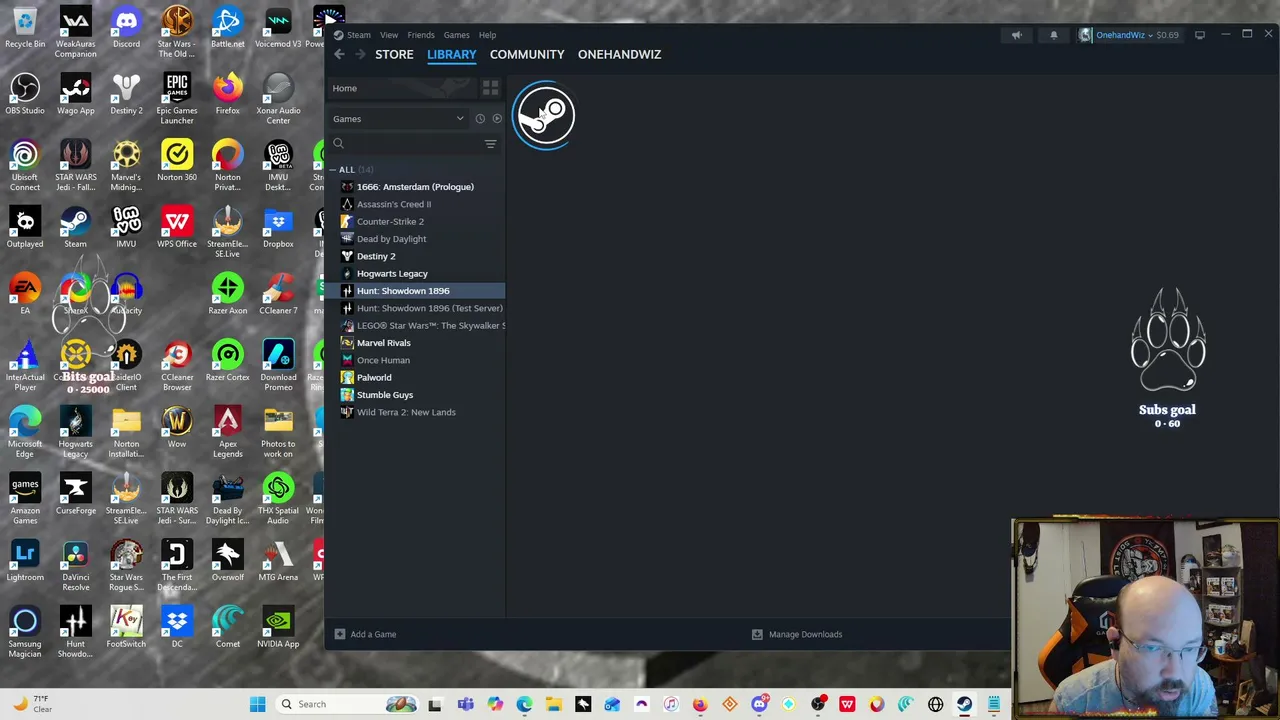This screenshot has height=720, width=1280.
Task: Click the Windows Start button
Action: [x=257, y=704]
